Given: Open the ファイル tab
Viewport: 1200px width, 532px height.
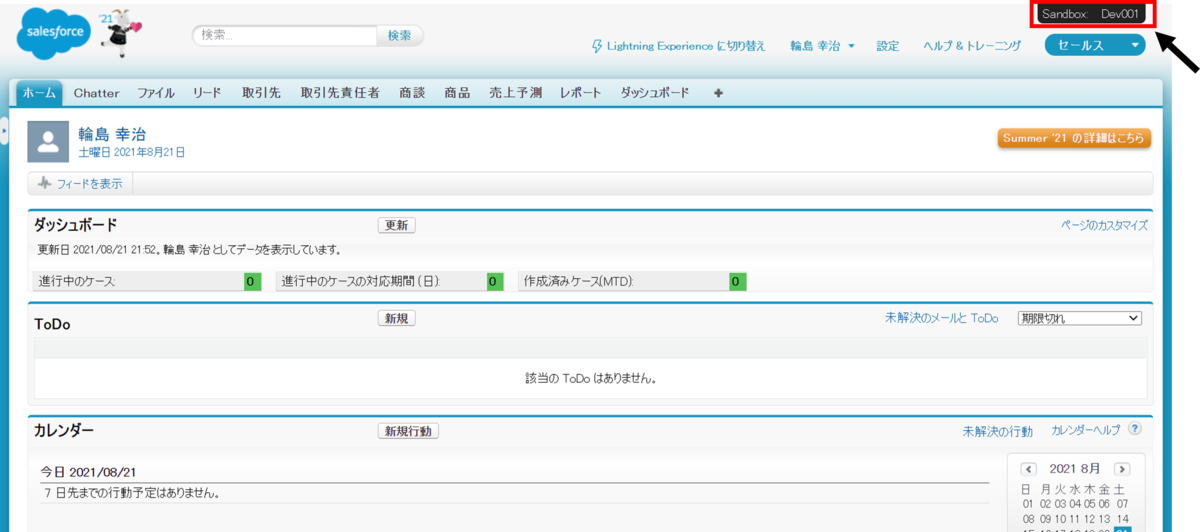Looking at the screenshot, I should tap(156, 93).
